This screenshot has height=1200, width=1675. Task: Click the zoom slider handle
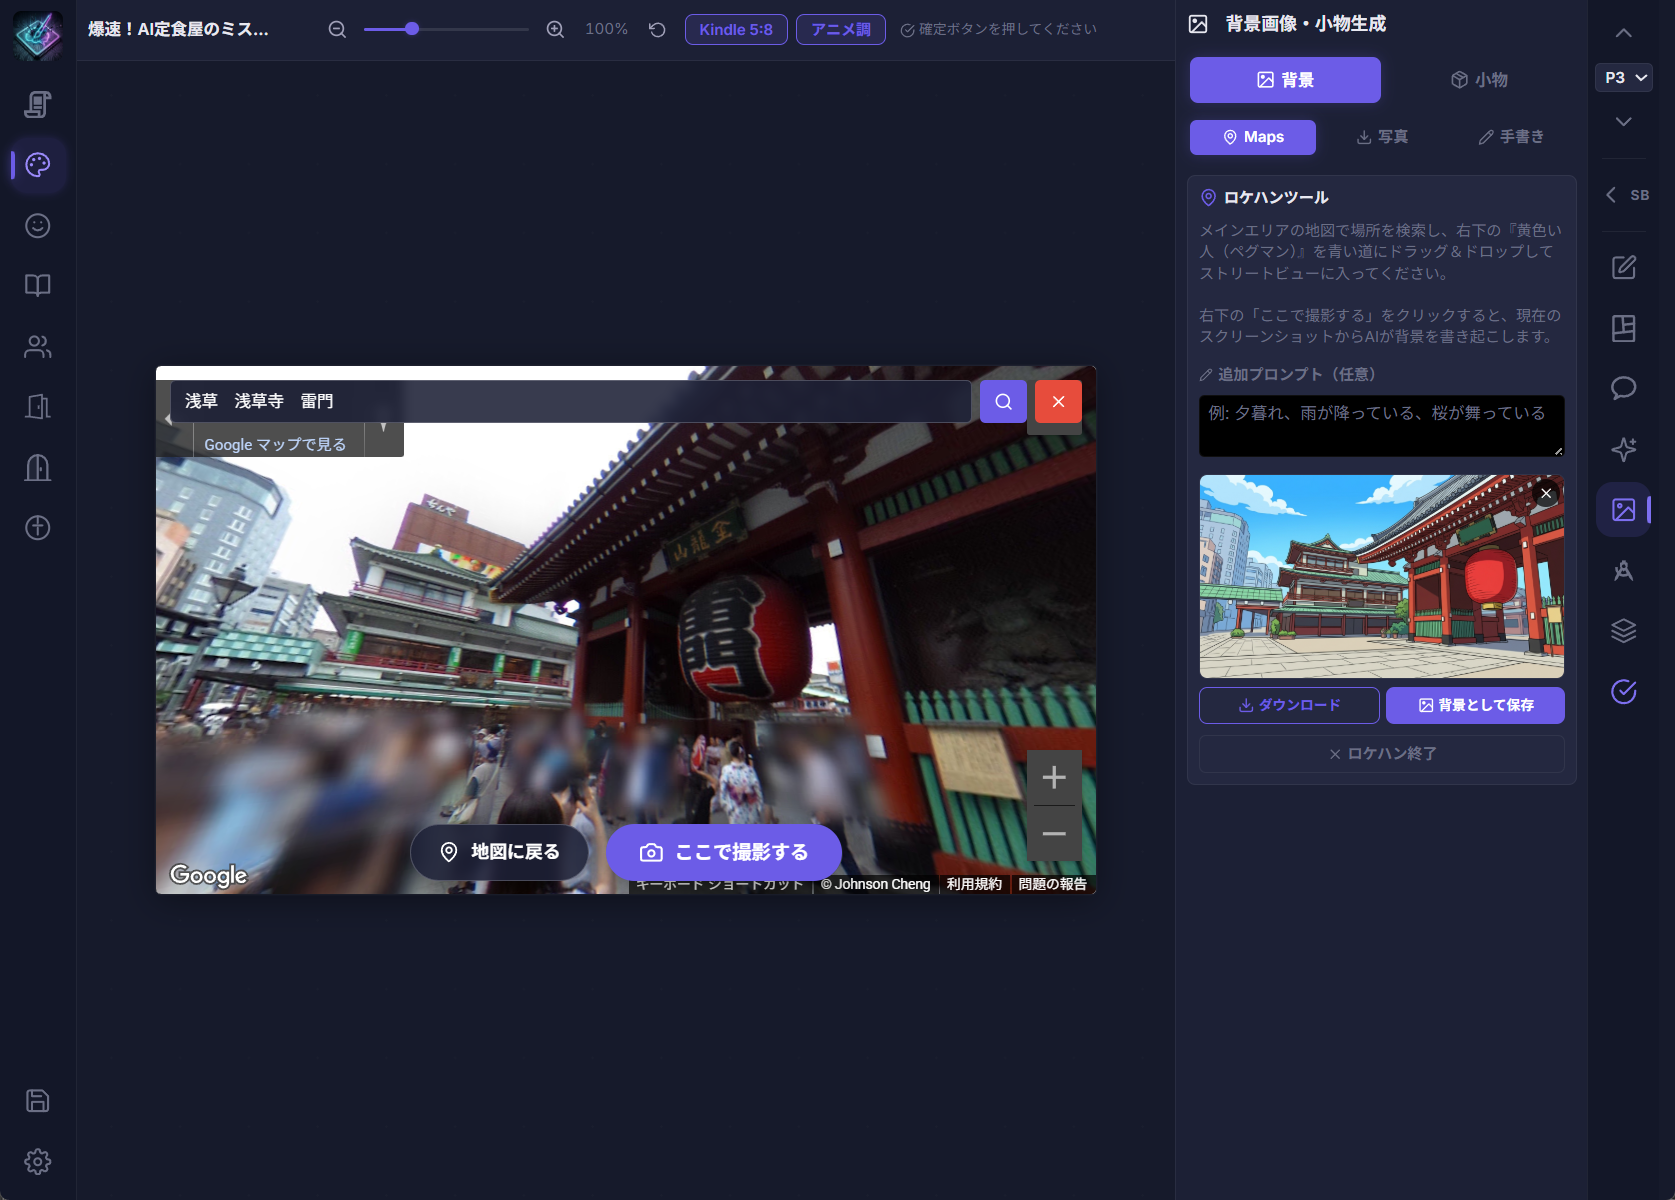click(x=412, y=30)
